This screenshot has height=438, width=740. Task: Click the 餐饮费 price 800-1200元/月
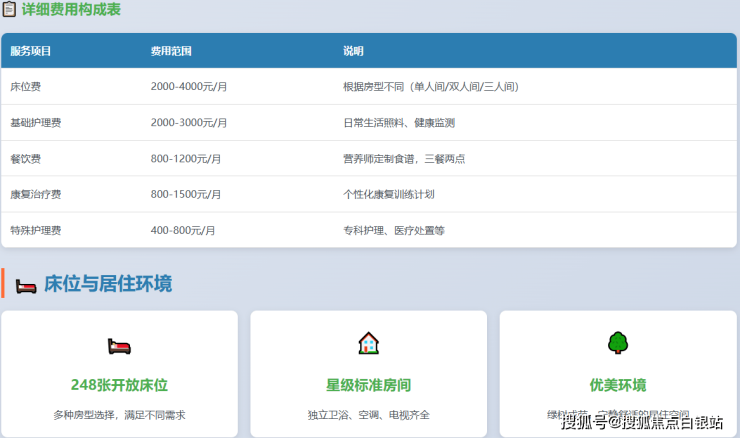click(186, 159)
